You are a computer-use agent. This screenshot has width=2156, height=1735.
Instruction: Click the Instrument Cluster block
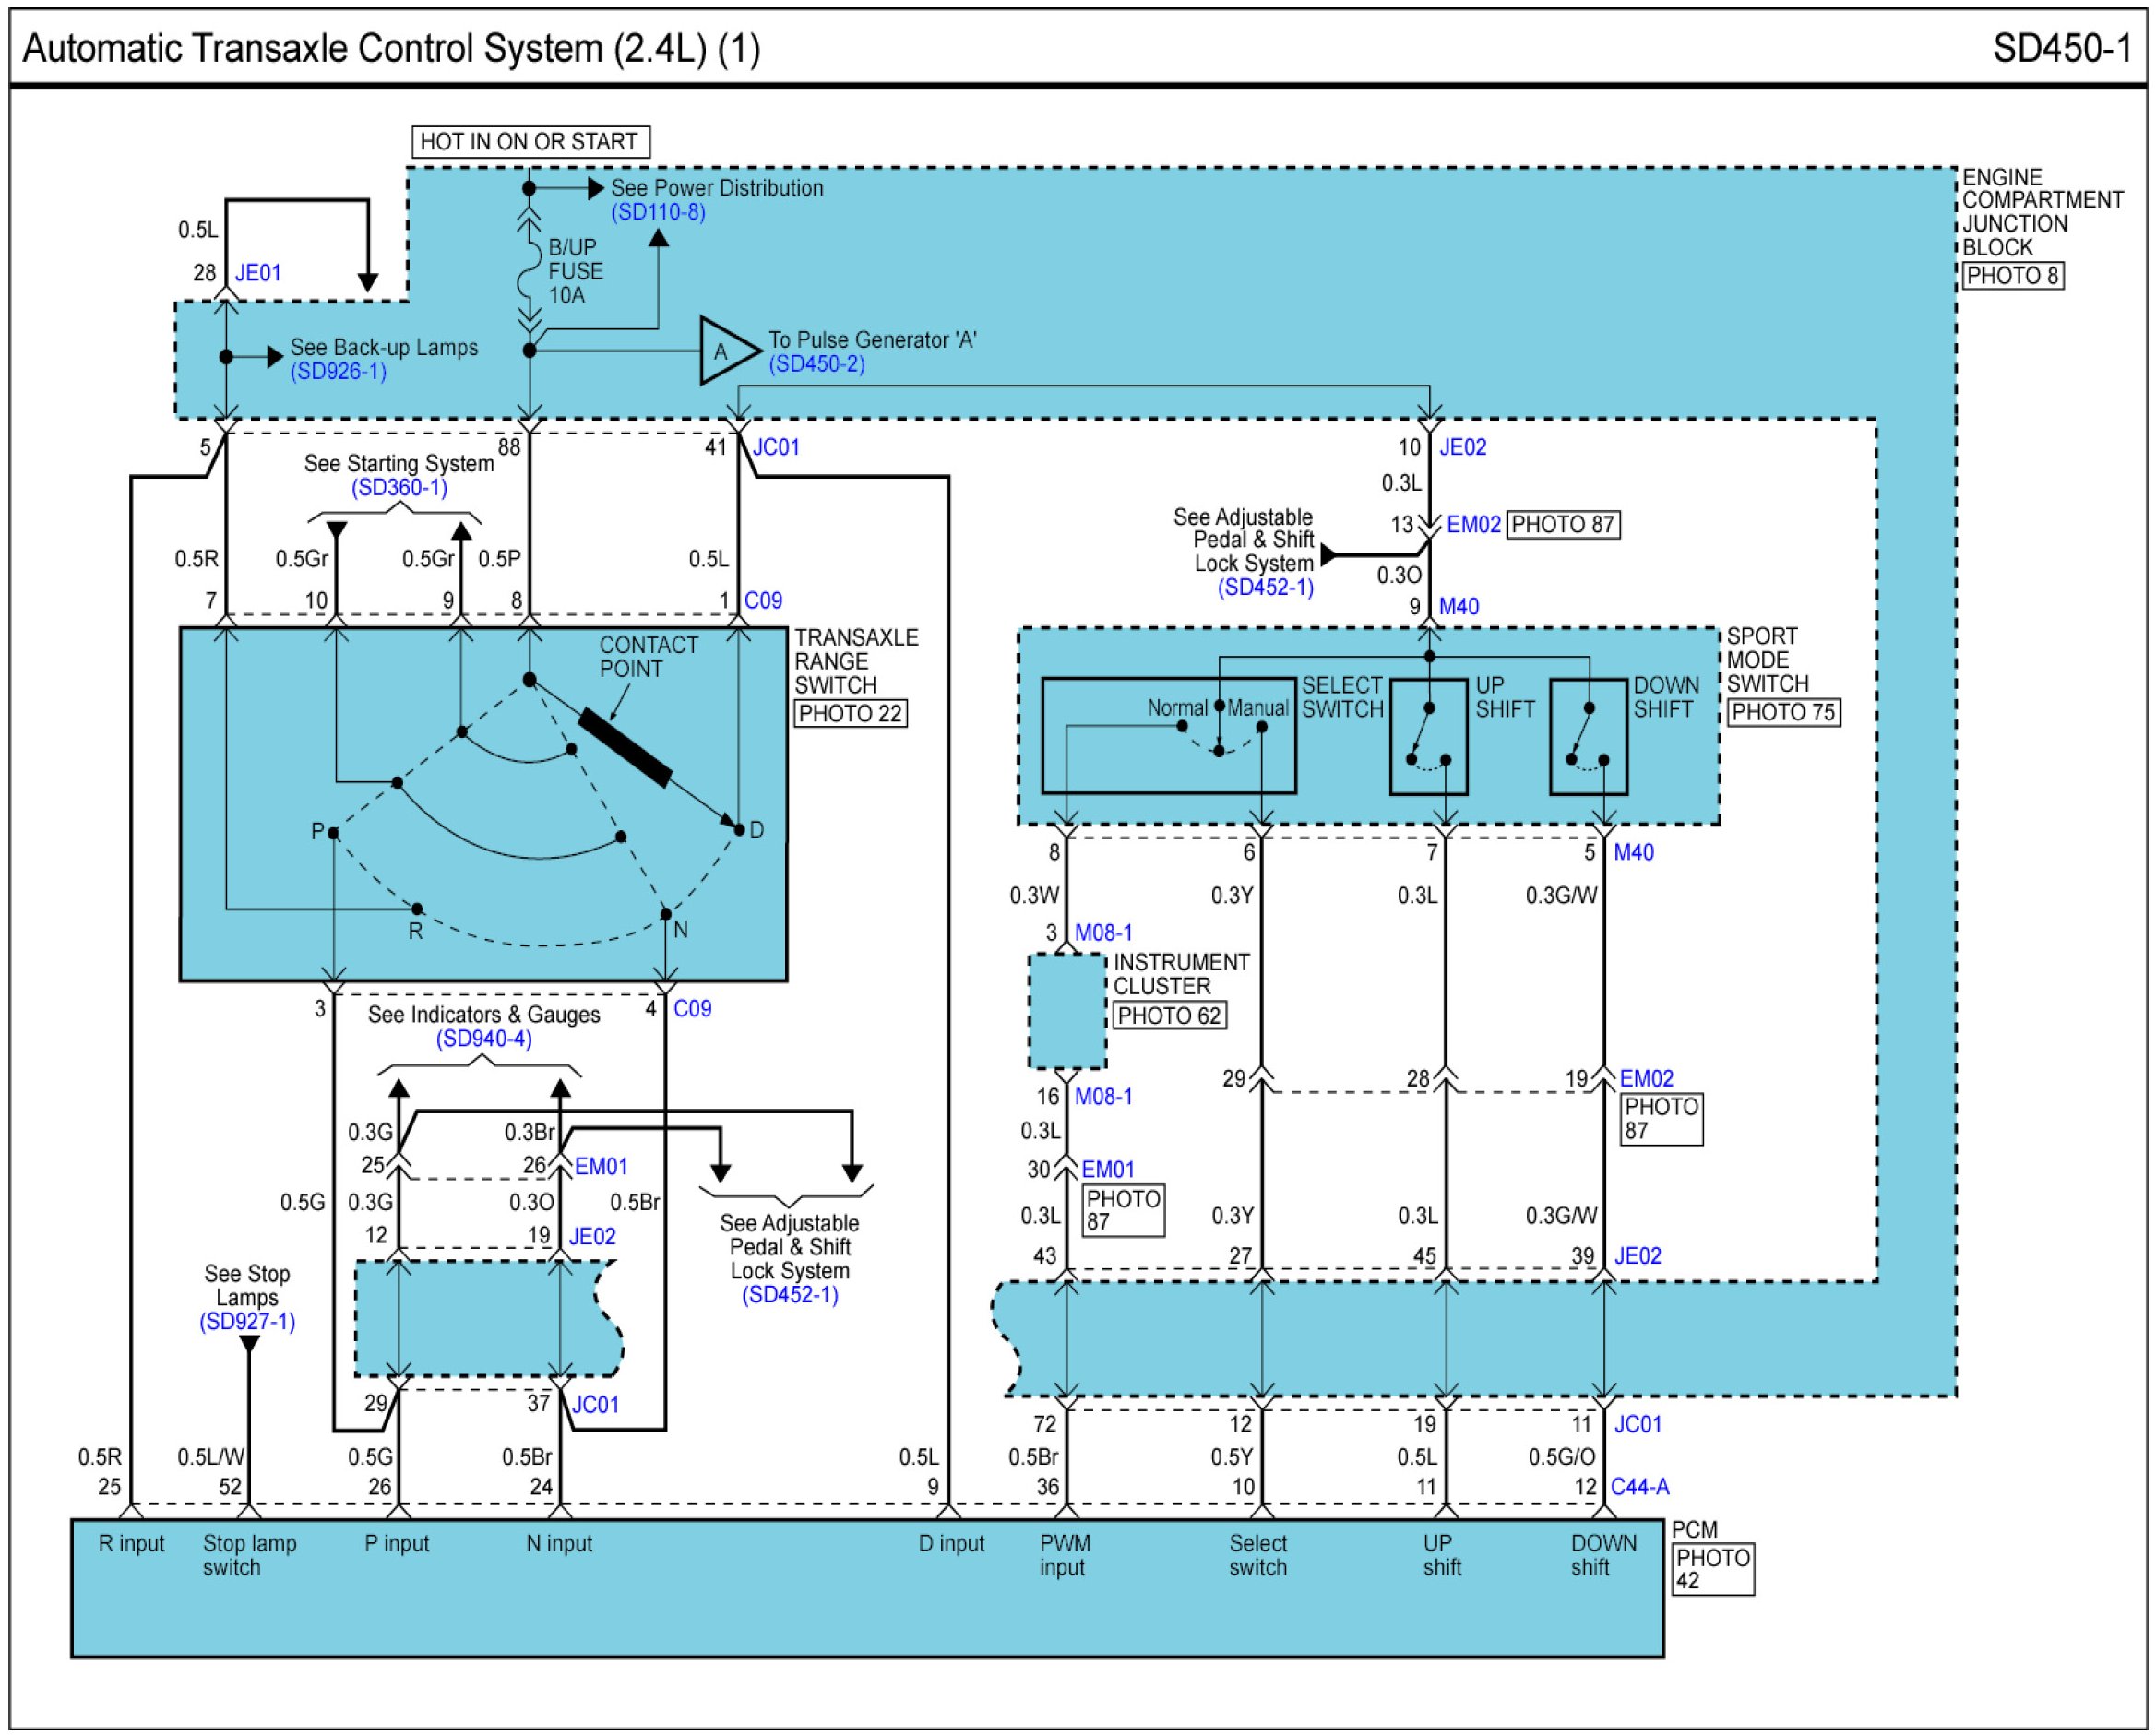pos(1067,1011)
